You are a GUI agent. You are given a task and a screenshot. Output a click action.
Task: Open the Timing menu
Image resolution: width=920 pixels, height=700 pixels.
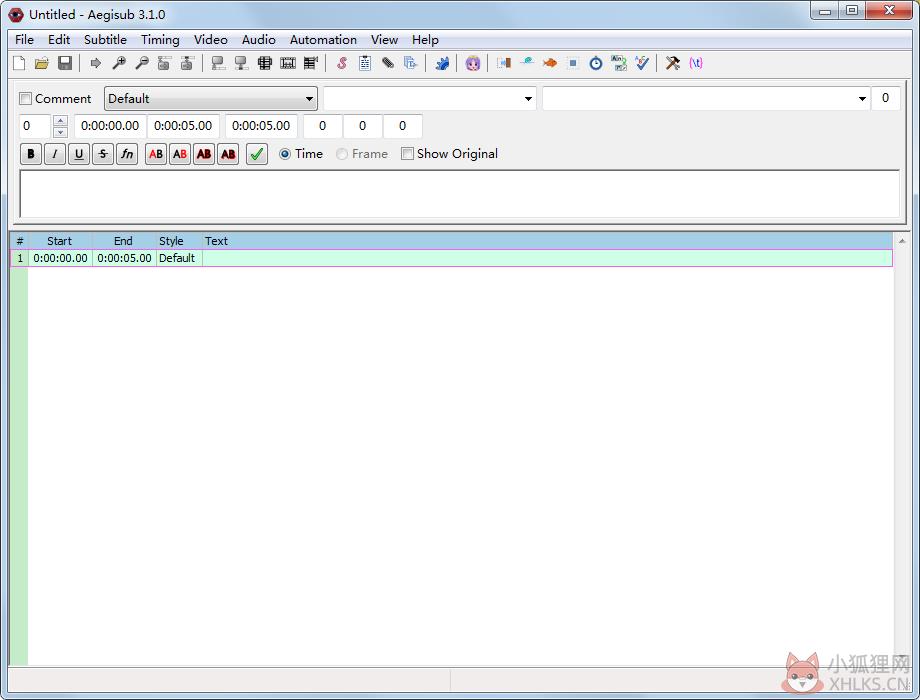(x=160, y=39)
